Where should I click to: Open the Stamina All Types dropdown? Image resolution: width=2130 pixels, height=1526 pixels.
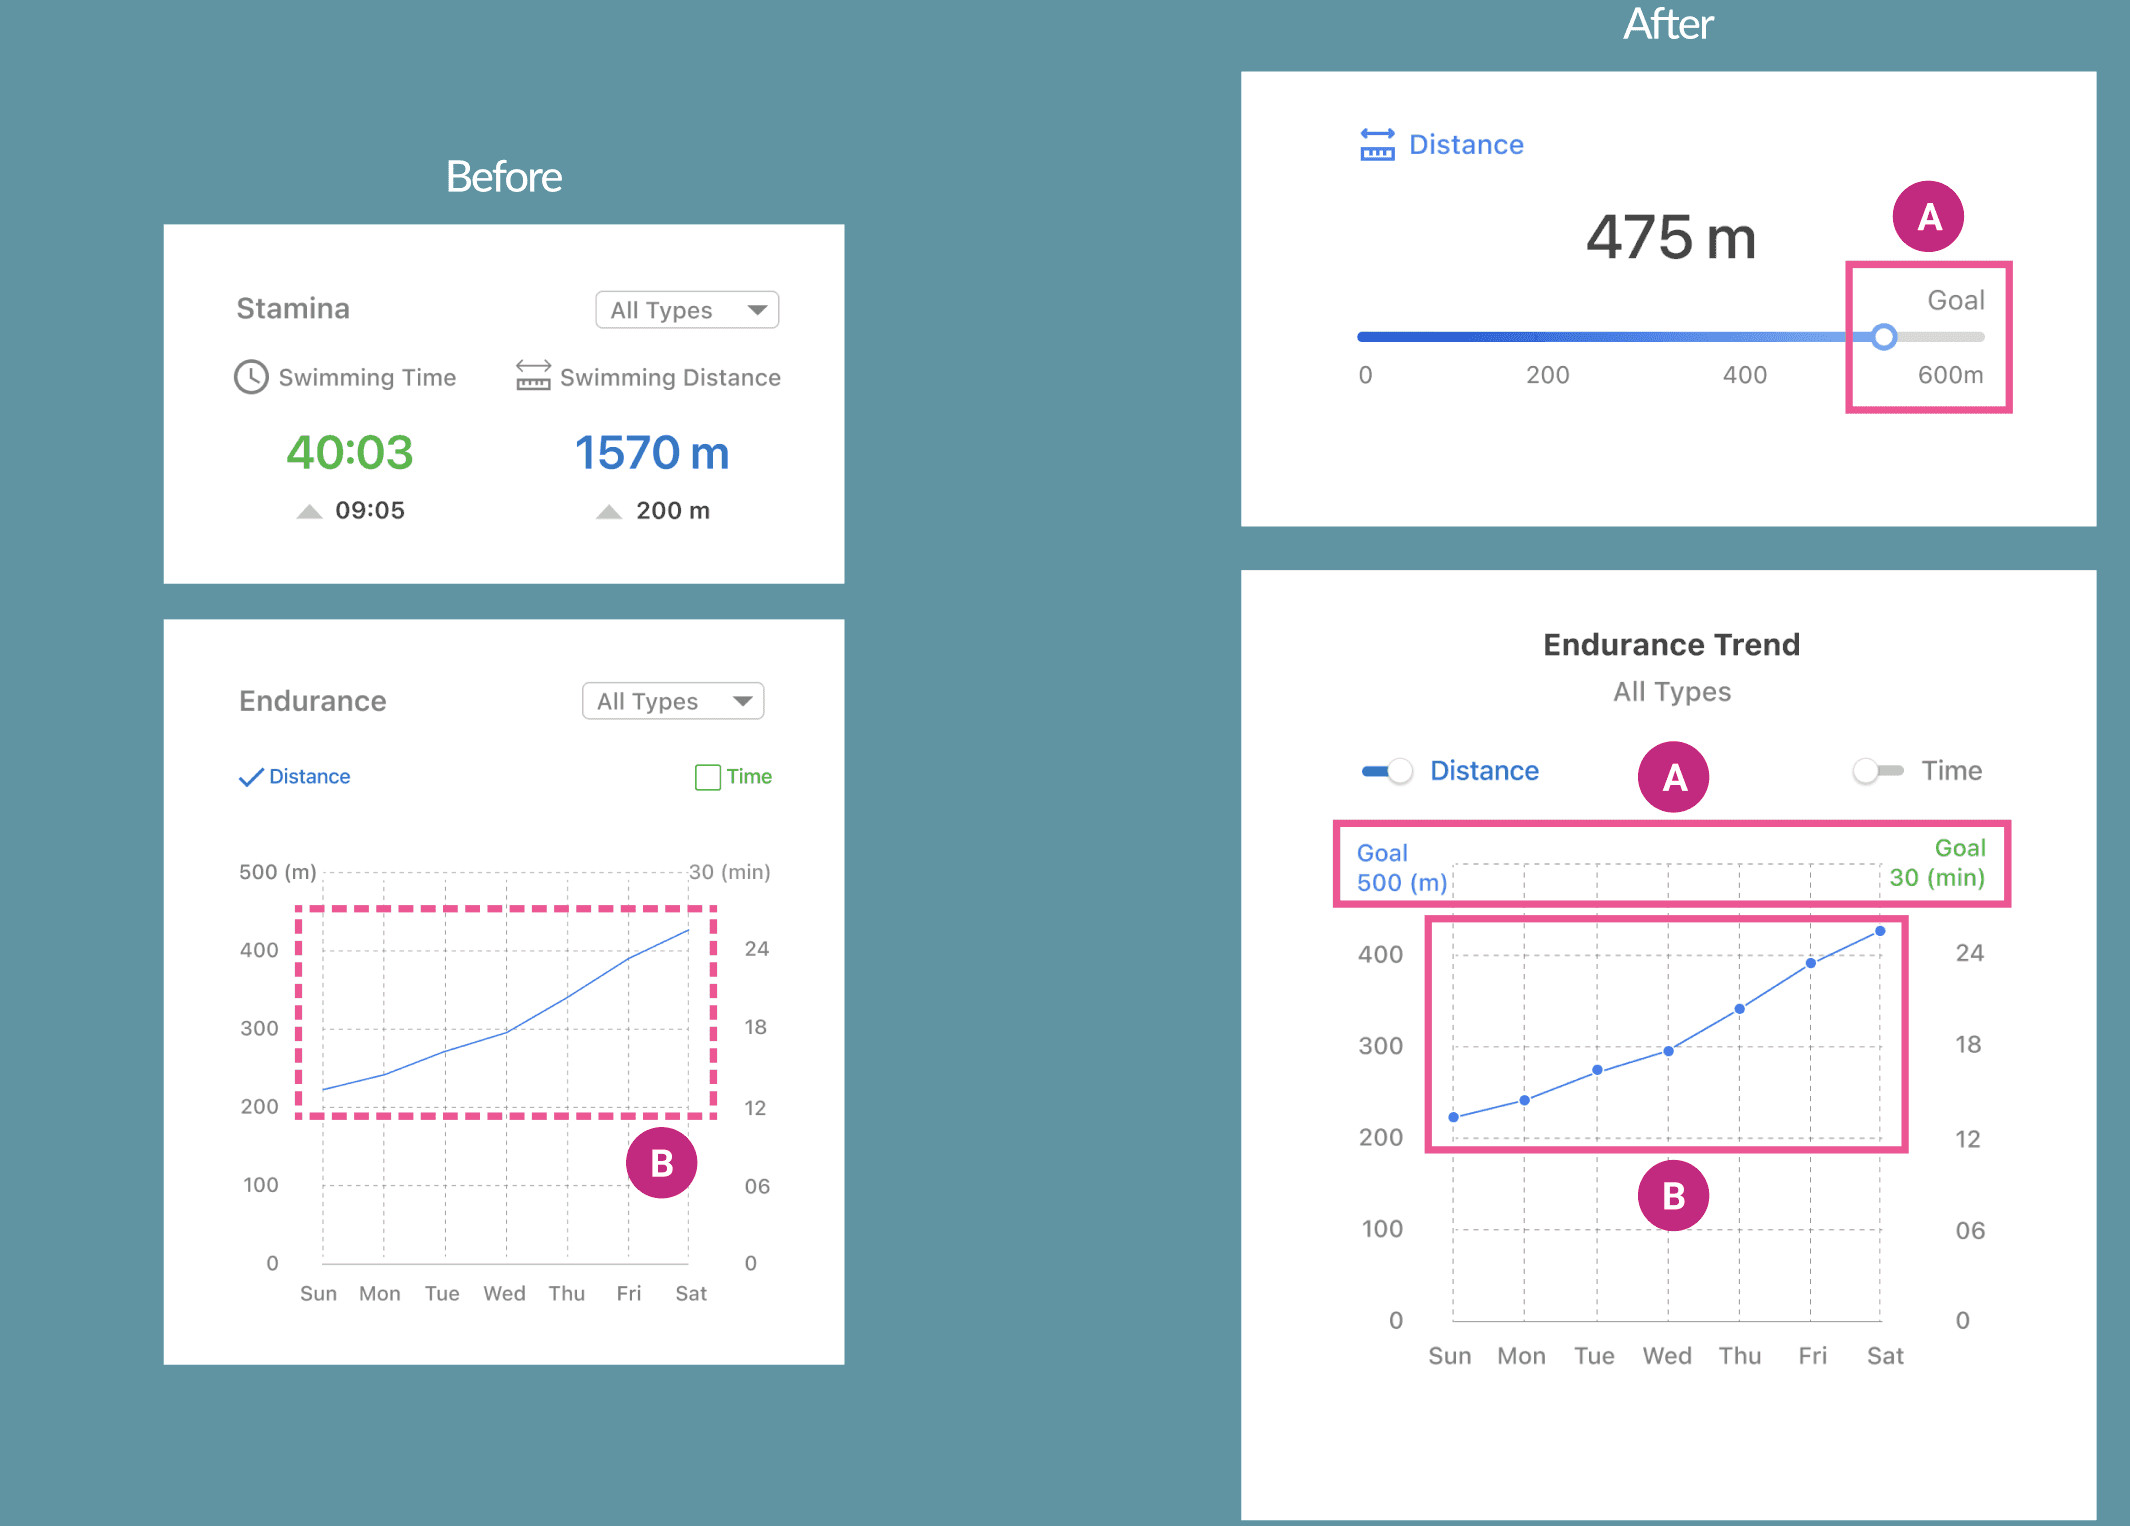tap(686, 310)
